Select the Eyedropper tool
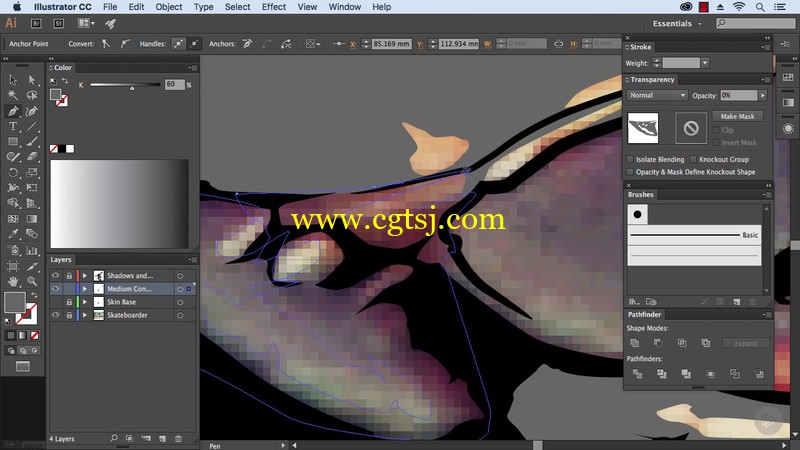This screenshot has height=450, width=800. (x=13, y=234)
